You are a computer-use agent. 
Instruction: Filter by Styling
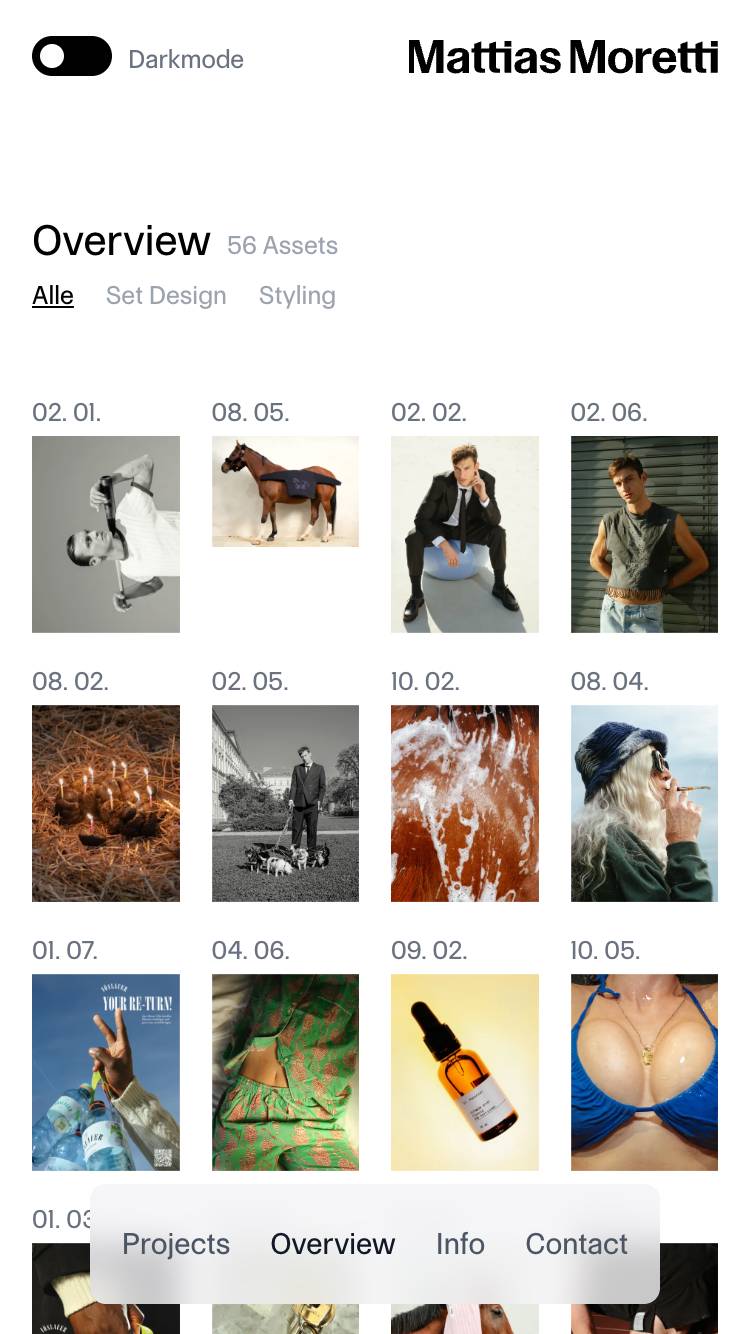pos(297,296)
